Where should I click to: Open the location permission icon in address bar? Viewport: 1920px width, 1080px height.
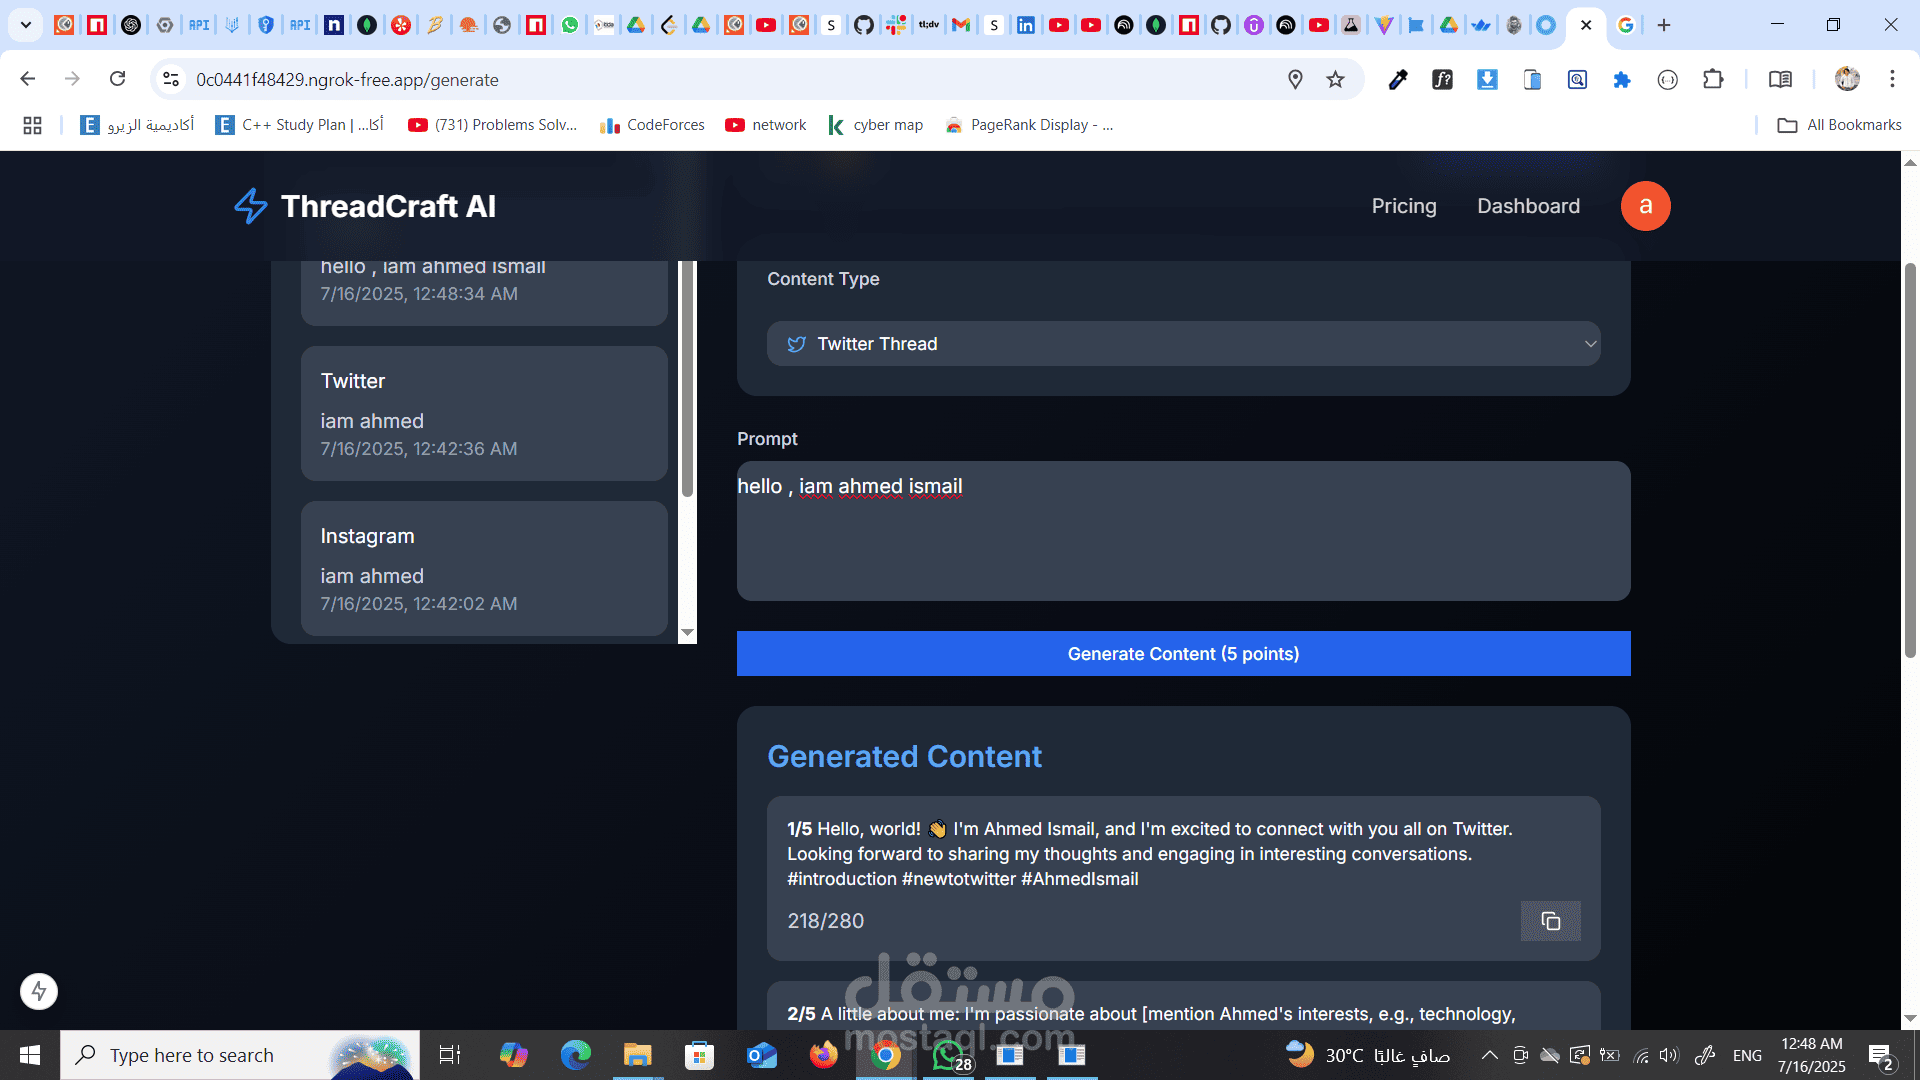[x=1295, y=80]
